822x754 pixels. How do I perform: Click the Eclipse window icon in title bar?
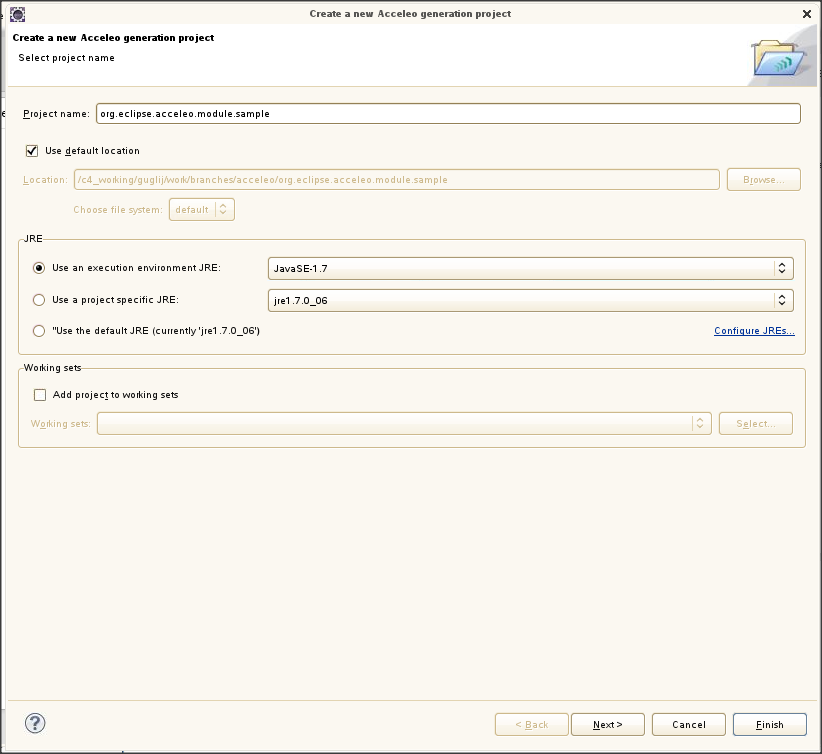[x=17, y=14]
